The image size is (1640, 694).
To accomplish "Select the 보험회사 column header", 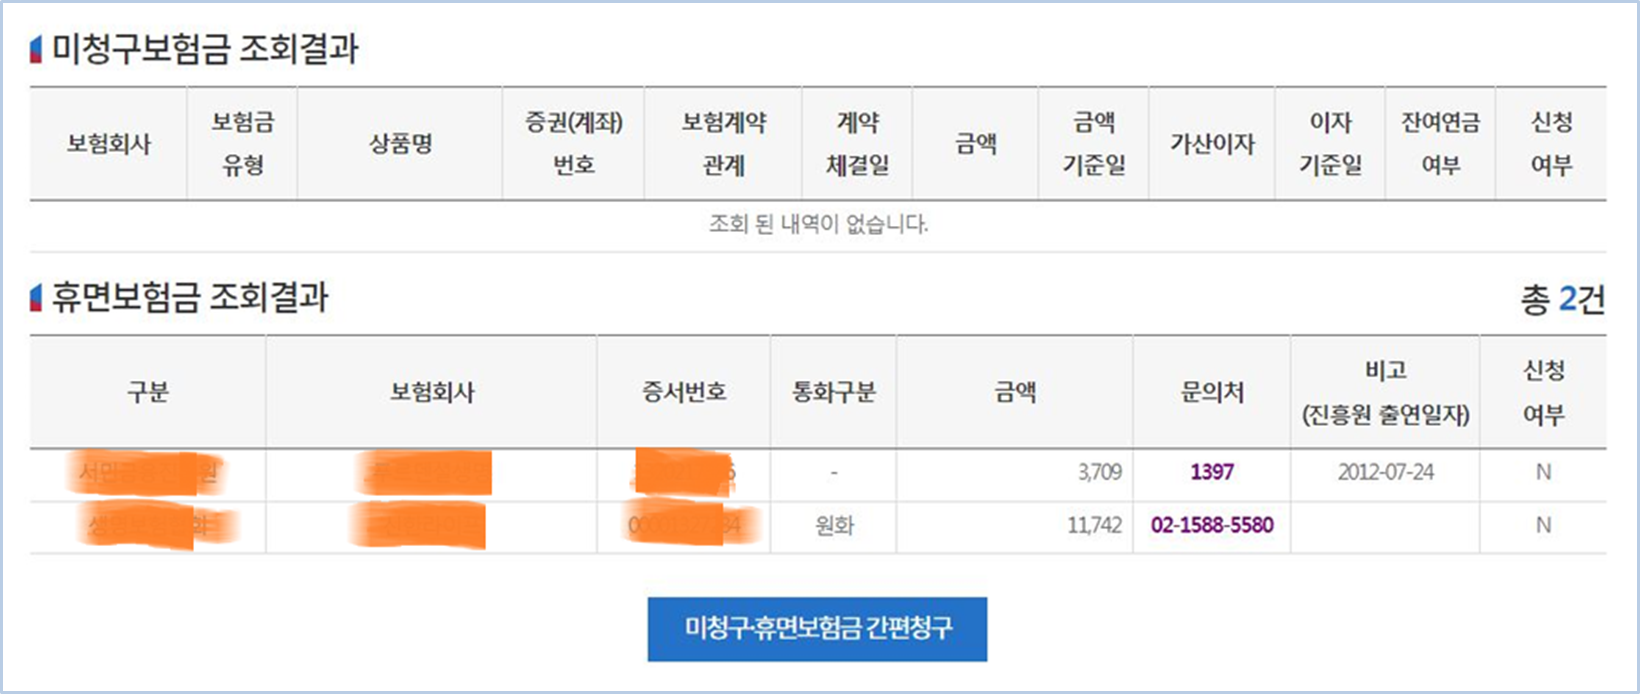I will pos(107,142).
